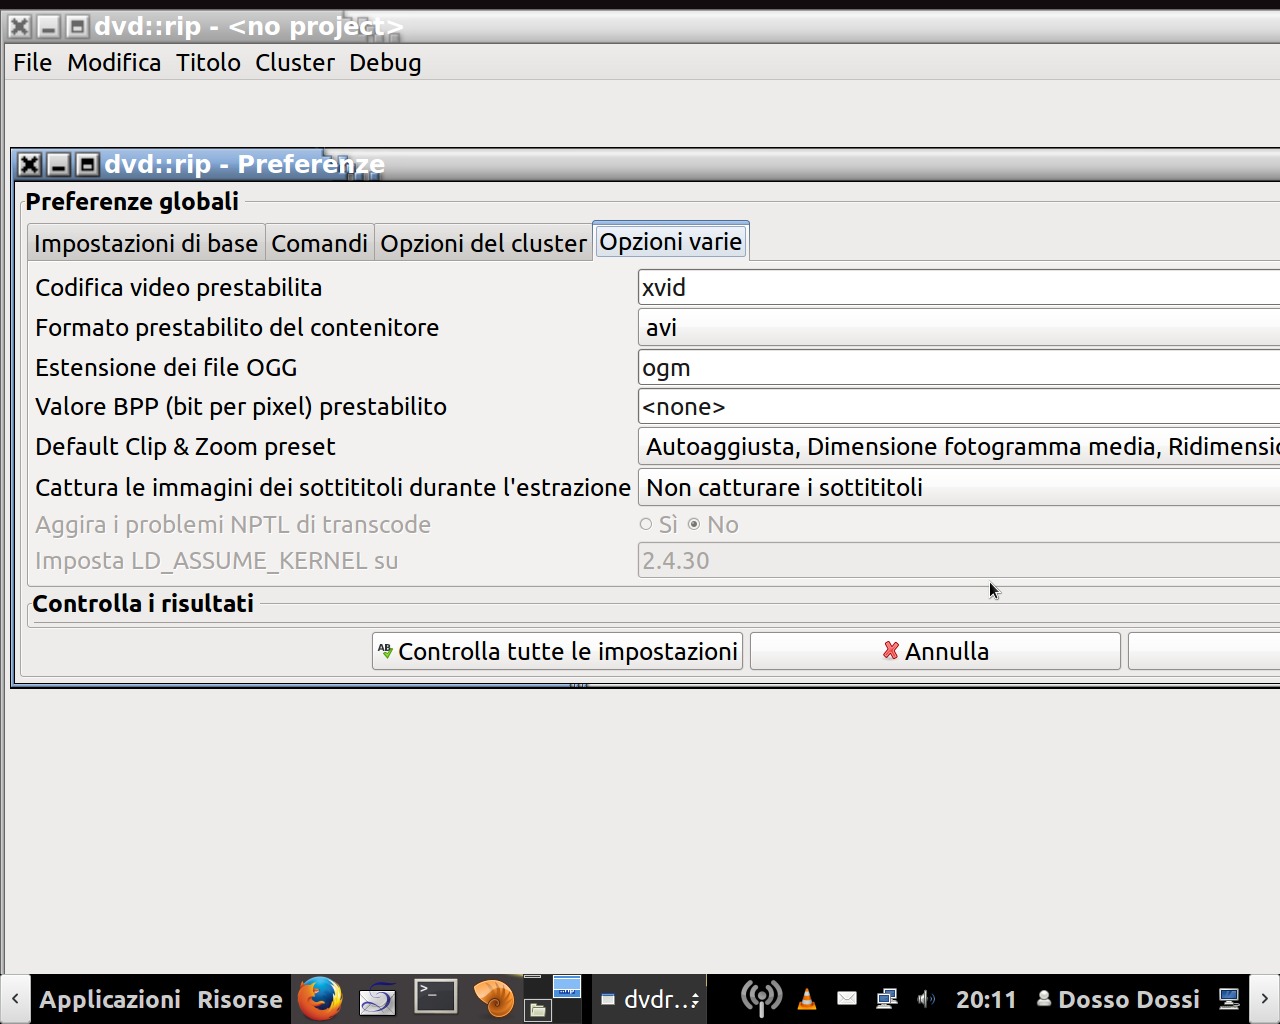Screen dimensions: 1280x1024
Task: Click the Preferenze globali heading
Action: (x=132, y=201)
